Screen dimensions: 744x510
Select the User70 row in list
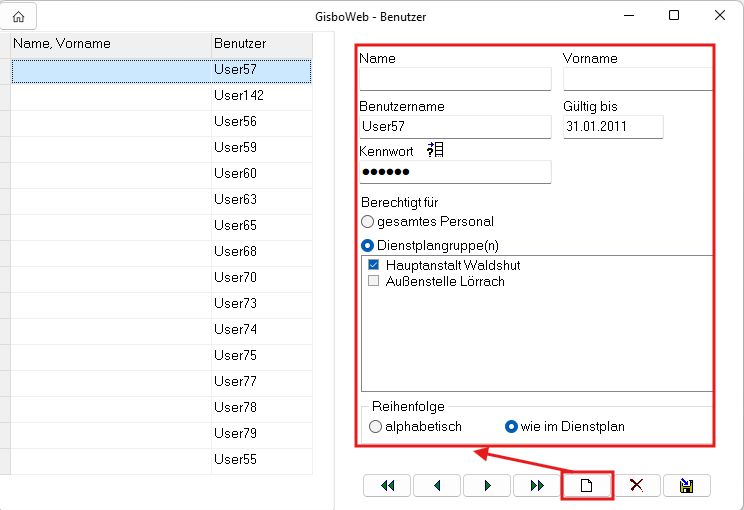click(161, 279)
